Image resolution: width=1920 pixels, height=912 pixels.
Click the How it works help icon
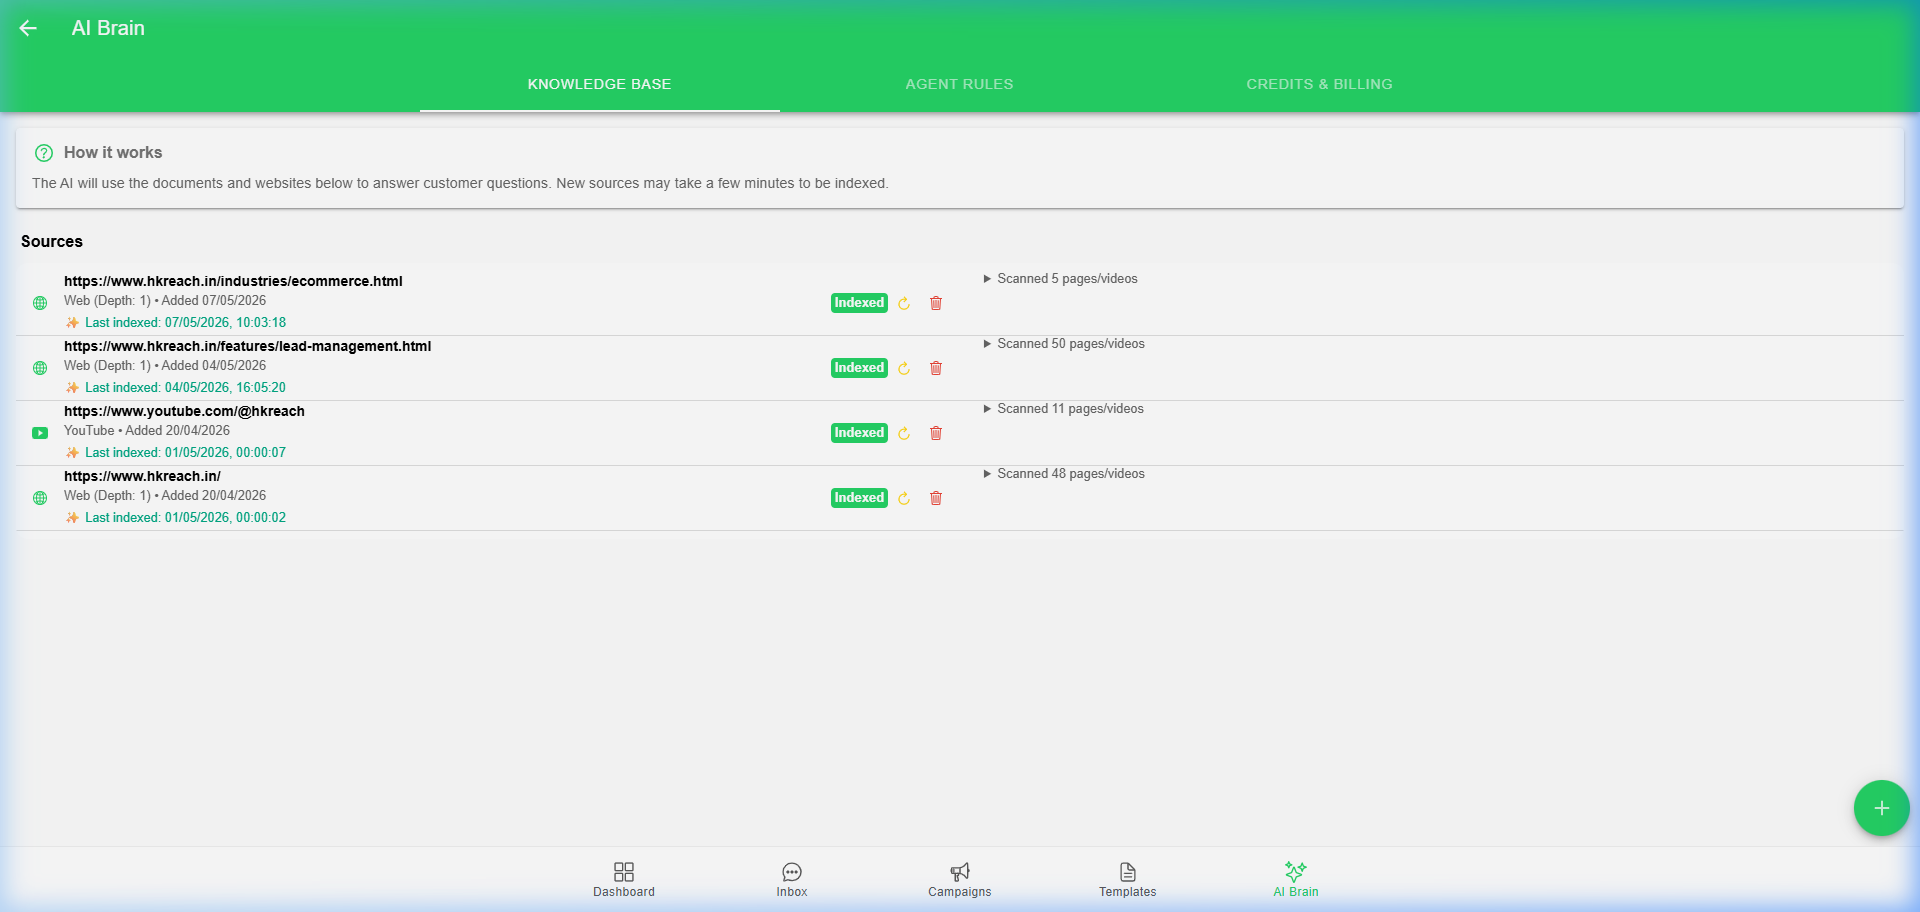pyautogui.click(x=44, y=153)
